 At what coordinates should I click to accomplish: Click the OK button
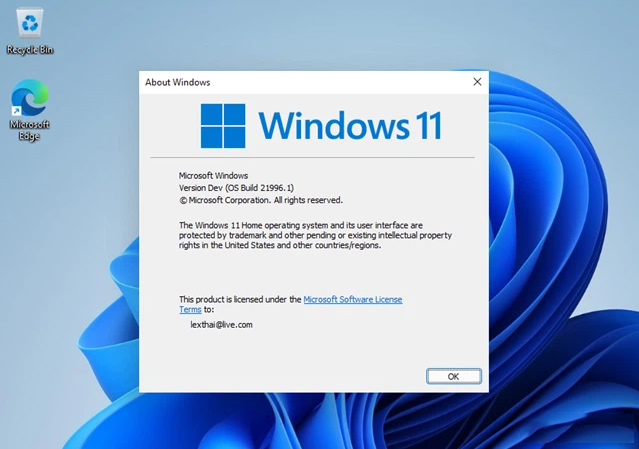pyautogui.click(x=454, y=376)
